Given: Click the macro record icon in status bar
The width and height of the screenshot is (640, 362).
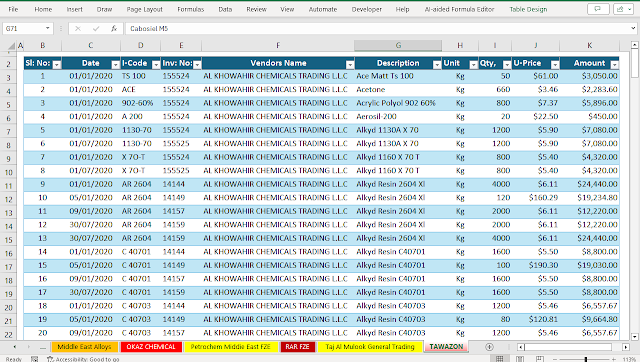Looking at the screenshot, I should pyautogui.click(x=34, y=359).
